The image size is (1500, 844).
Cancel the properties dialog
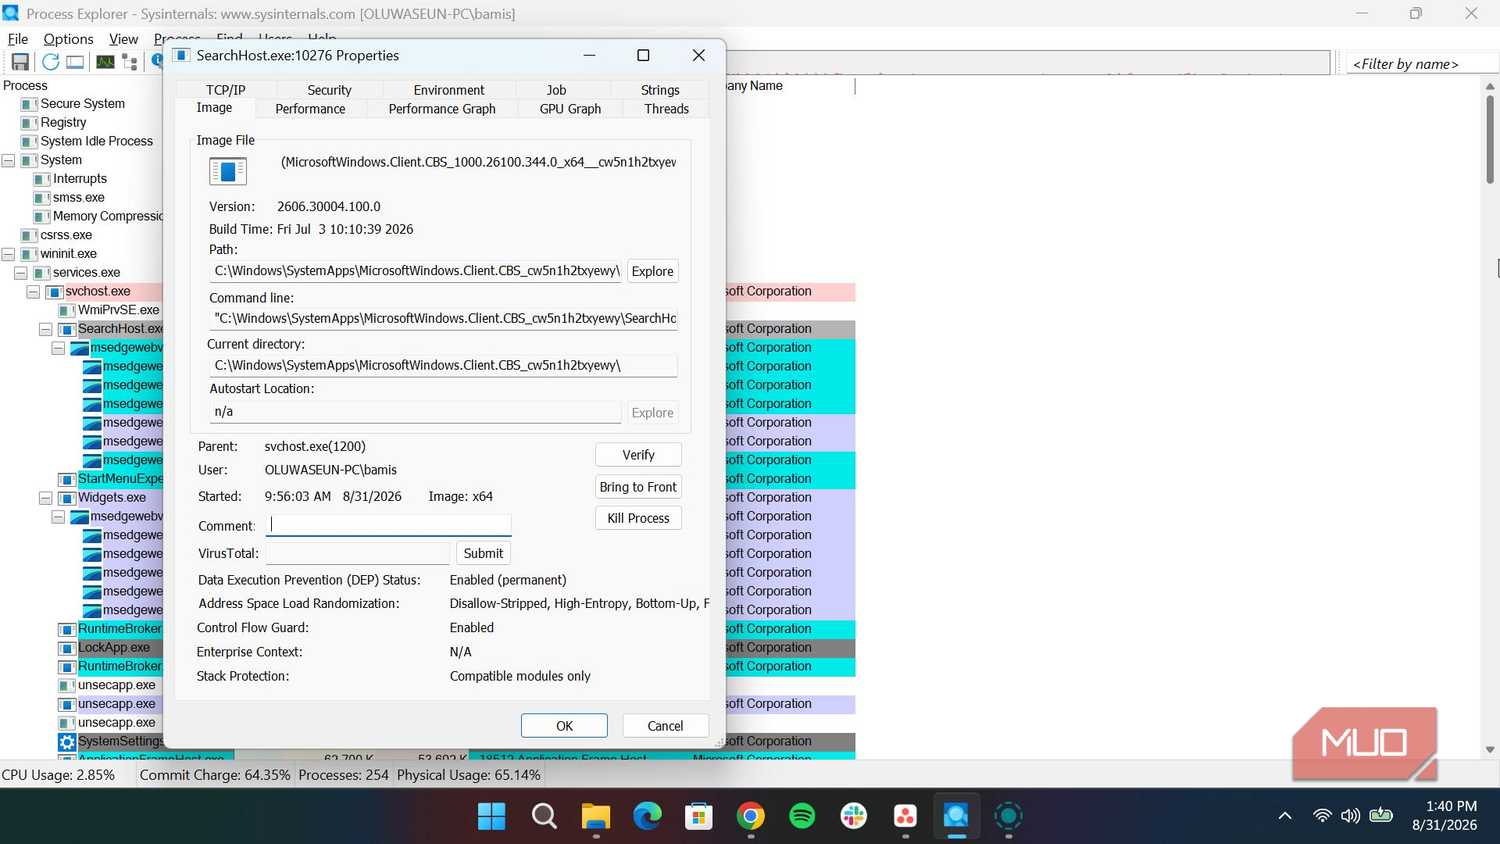[x=665, y=726]
